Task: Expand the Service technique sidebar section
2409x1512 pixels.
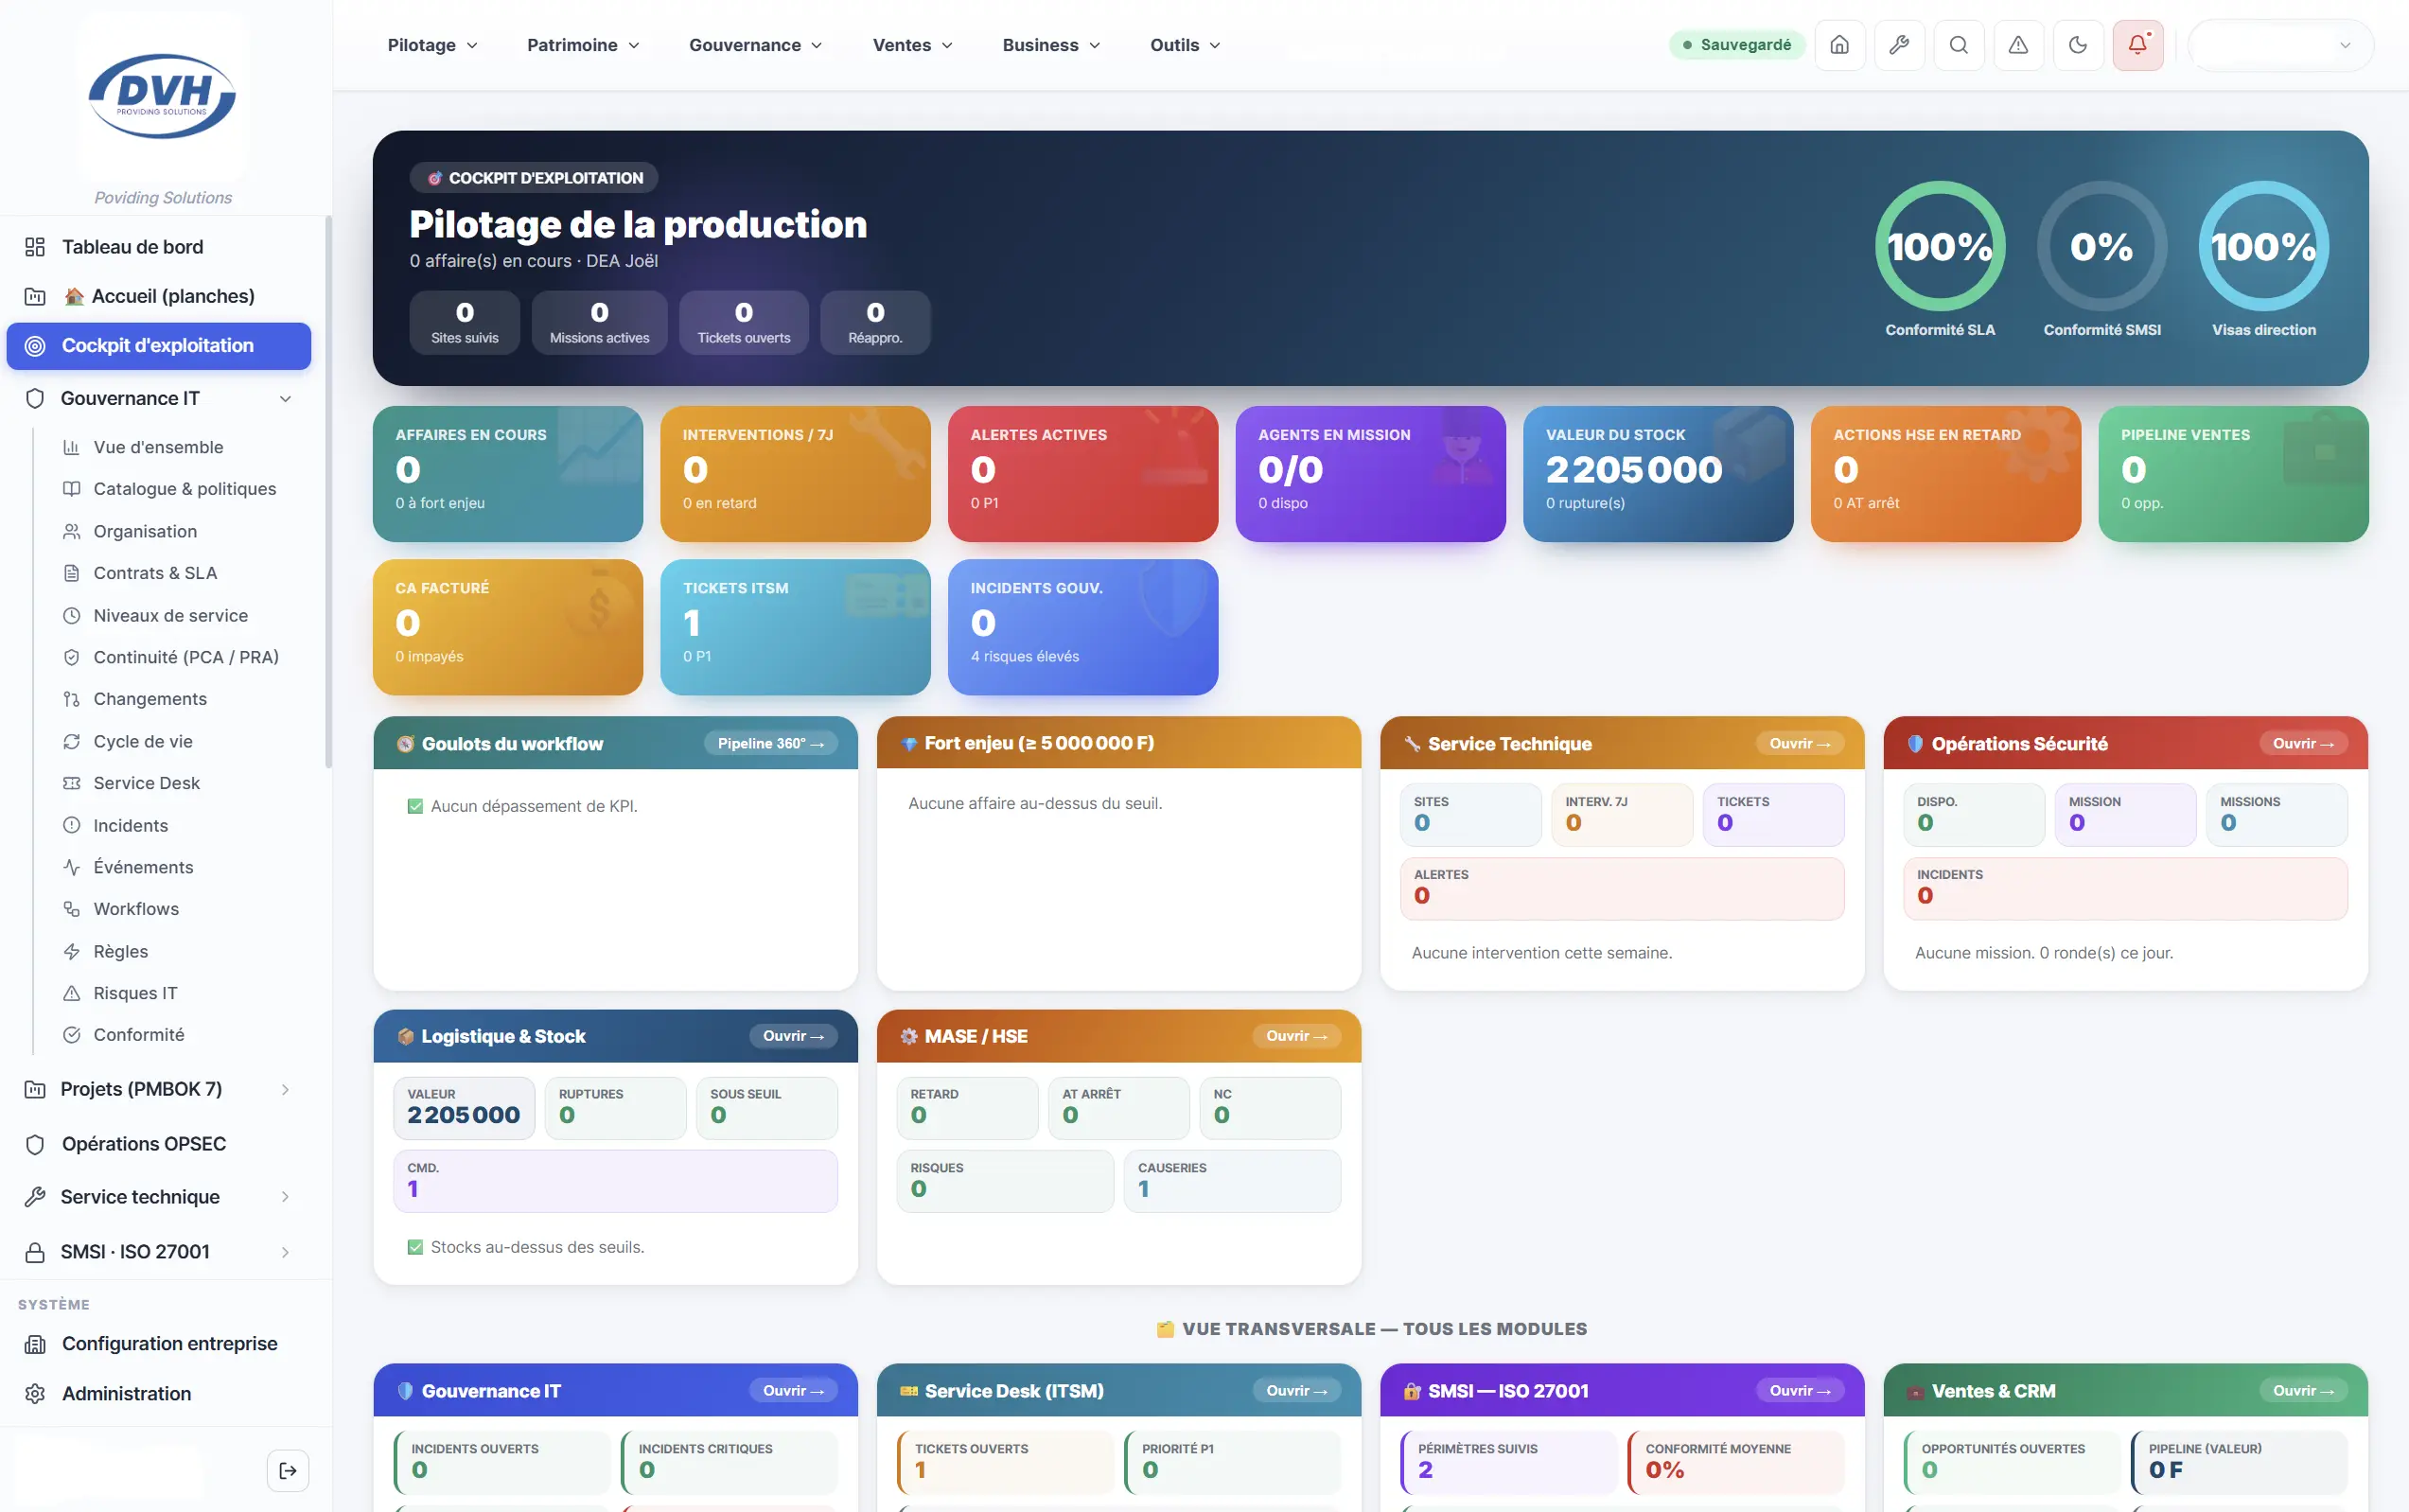Action: click(x=285, y=1197)
